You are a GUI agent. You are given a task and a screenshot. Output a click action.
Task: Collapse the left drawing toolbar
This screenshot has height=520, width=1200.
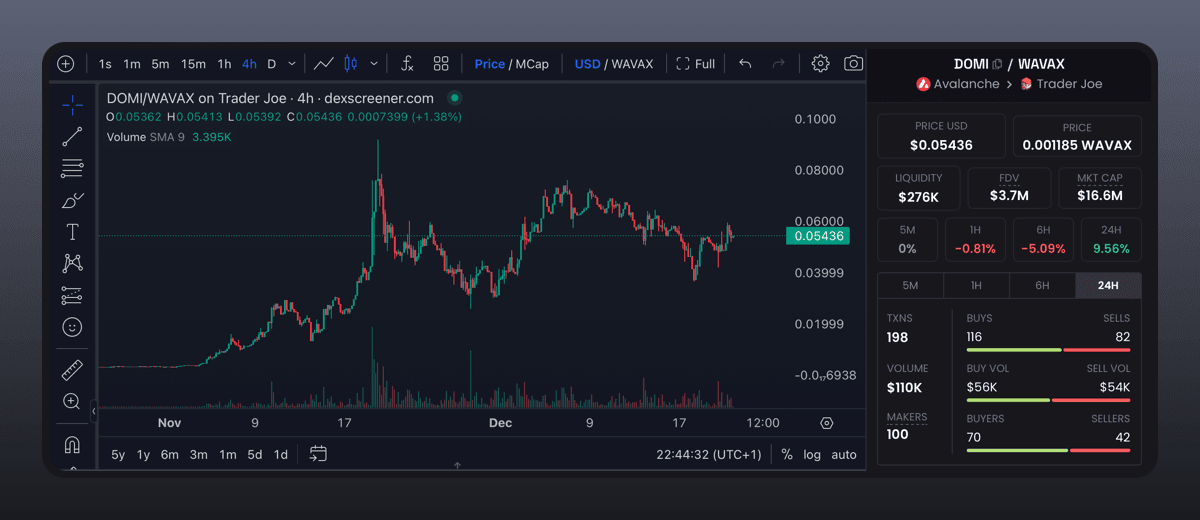(x=94, y=411)
